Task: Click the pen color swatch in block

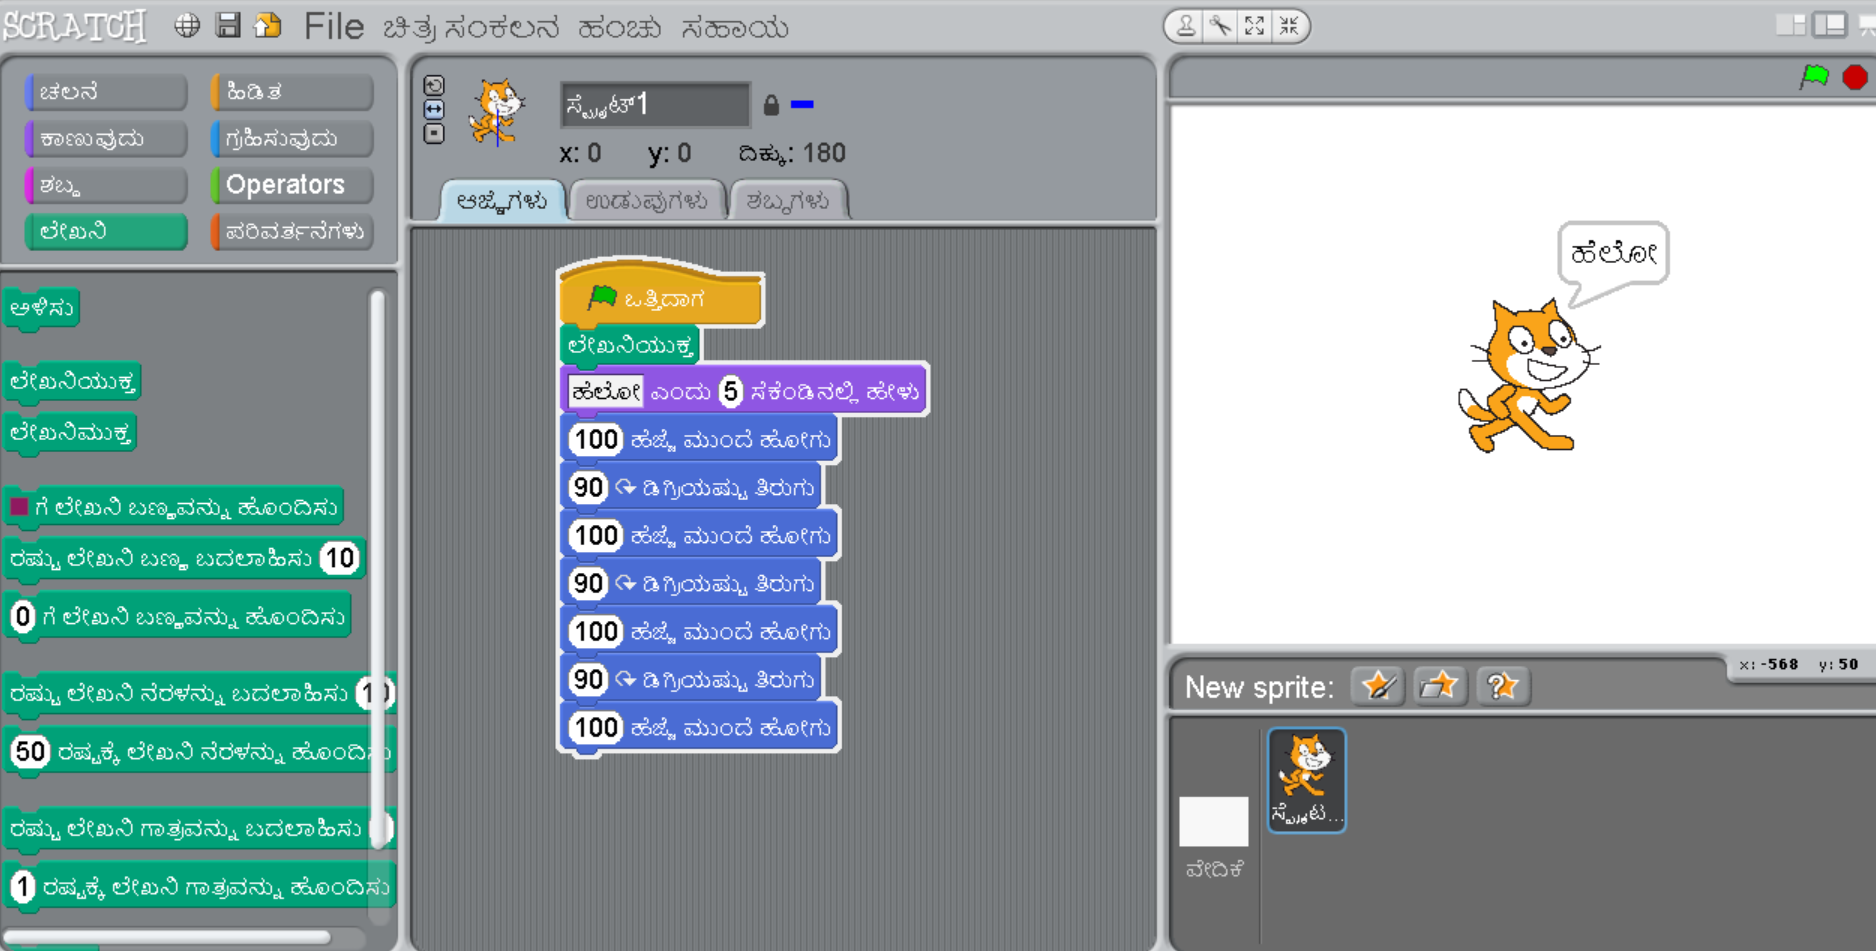Action: click(x=19, y=507)
